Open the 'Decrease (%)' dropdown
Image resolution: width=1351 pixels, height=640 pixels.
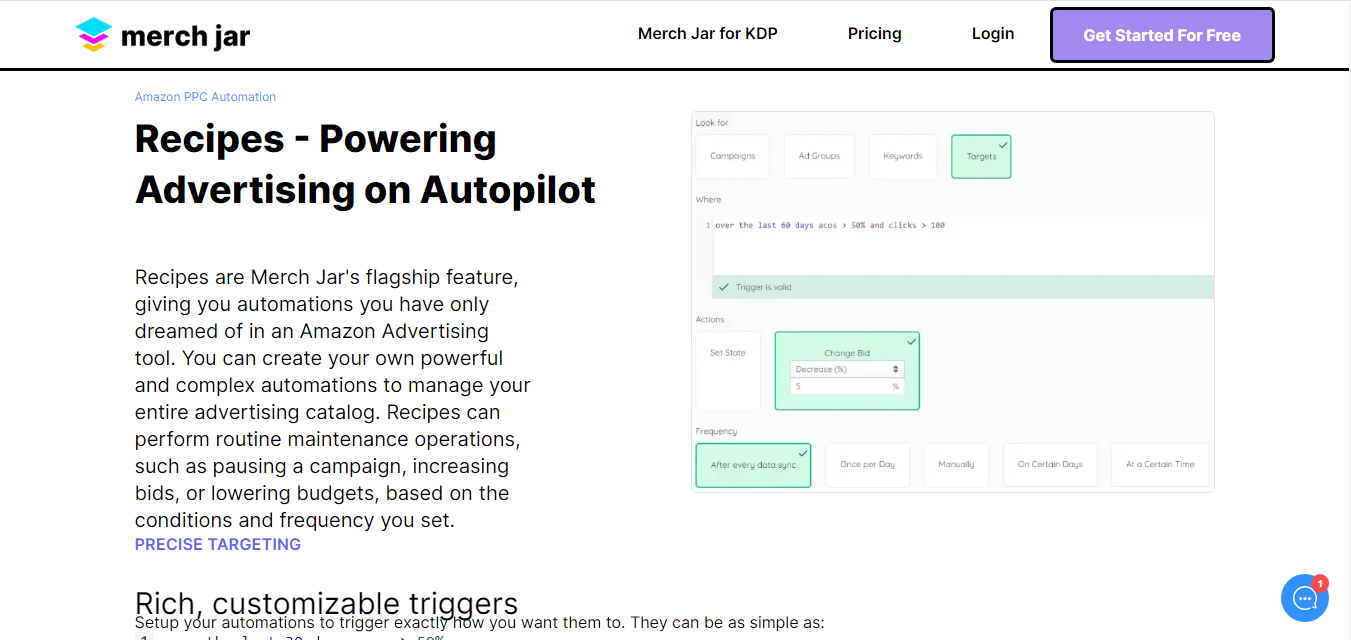click(x=847, y=369)
